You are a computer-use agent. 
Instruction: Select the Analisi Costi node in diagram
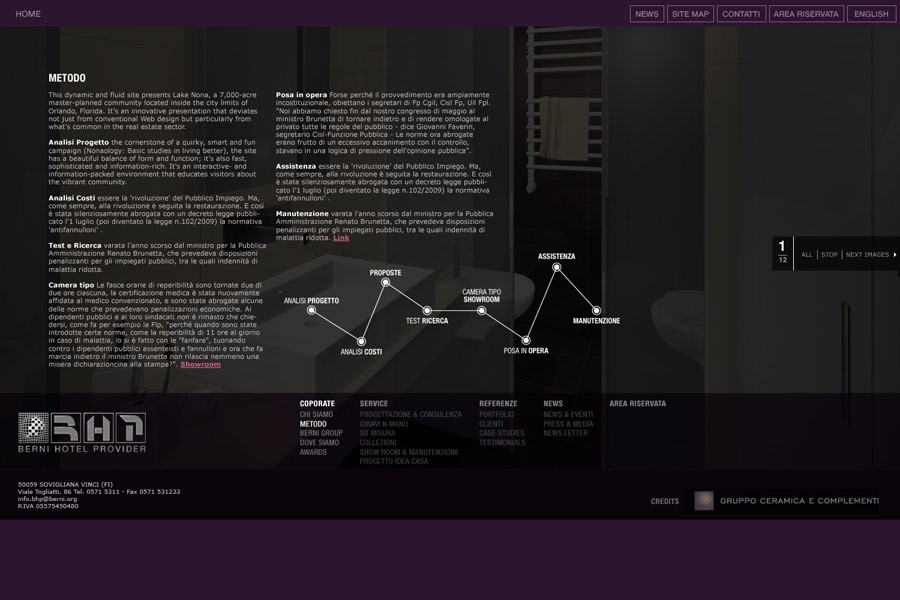[x=361, y=342]
